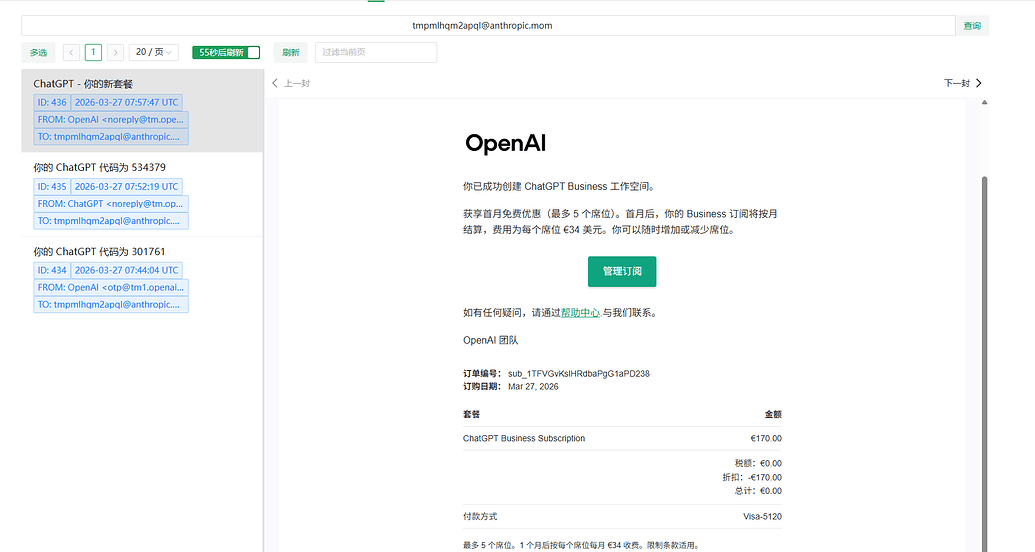The image size is (1035, 552).
Task: Click the 折扣 -€170.00 discount value
Action: pyautogui.click(x=764, y=477)
